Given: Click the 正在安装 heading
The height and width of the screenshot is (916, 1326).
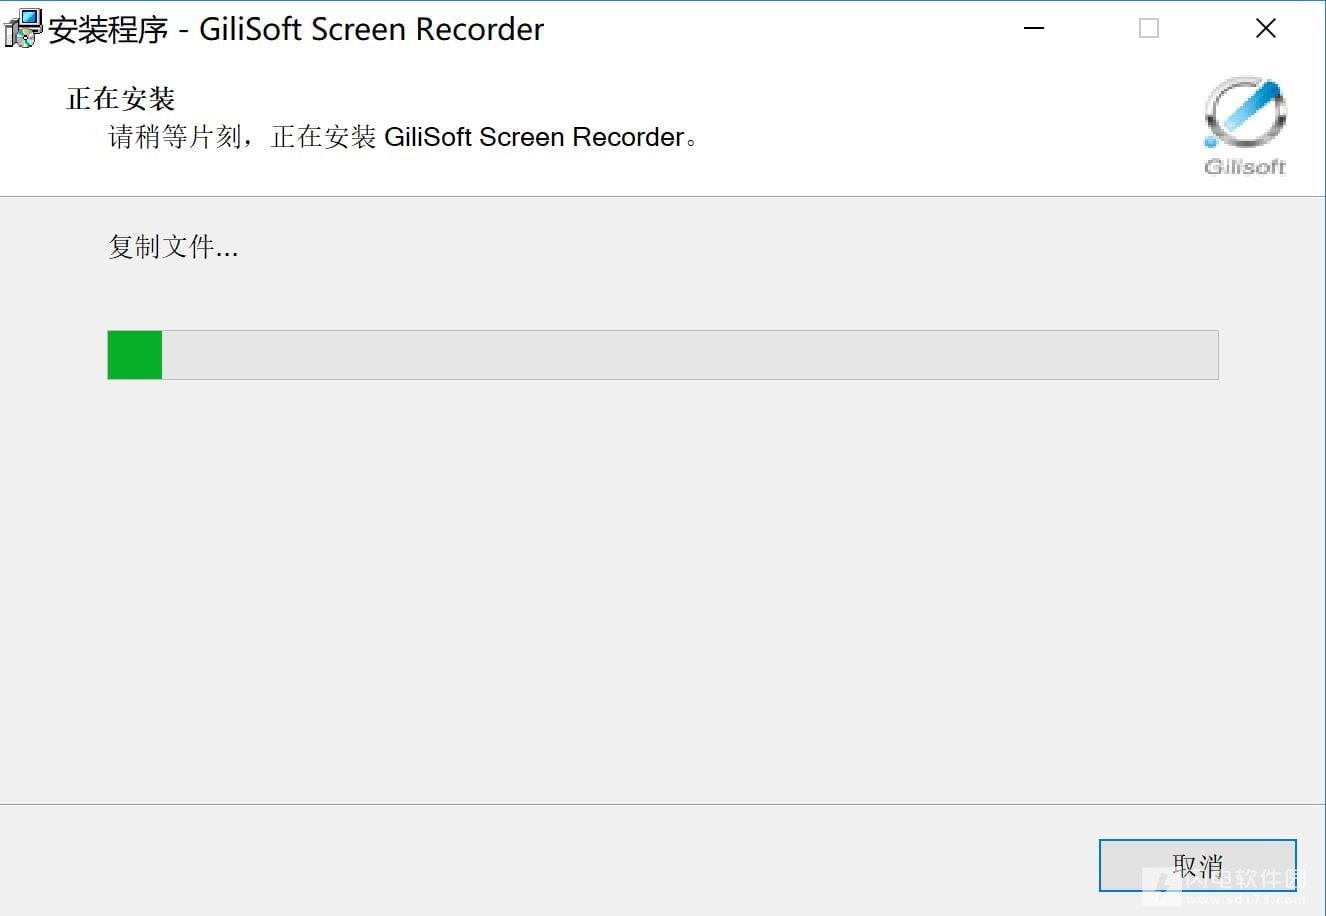Looking at the screenshot, I should (x=121, y=98).
